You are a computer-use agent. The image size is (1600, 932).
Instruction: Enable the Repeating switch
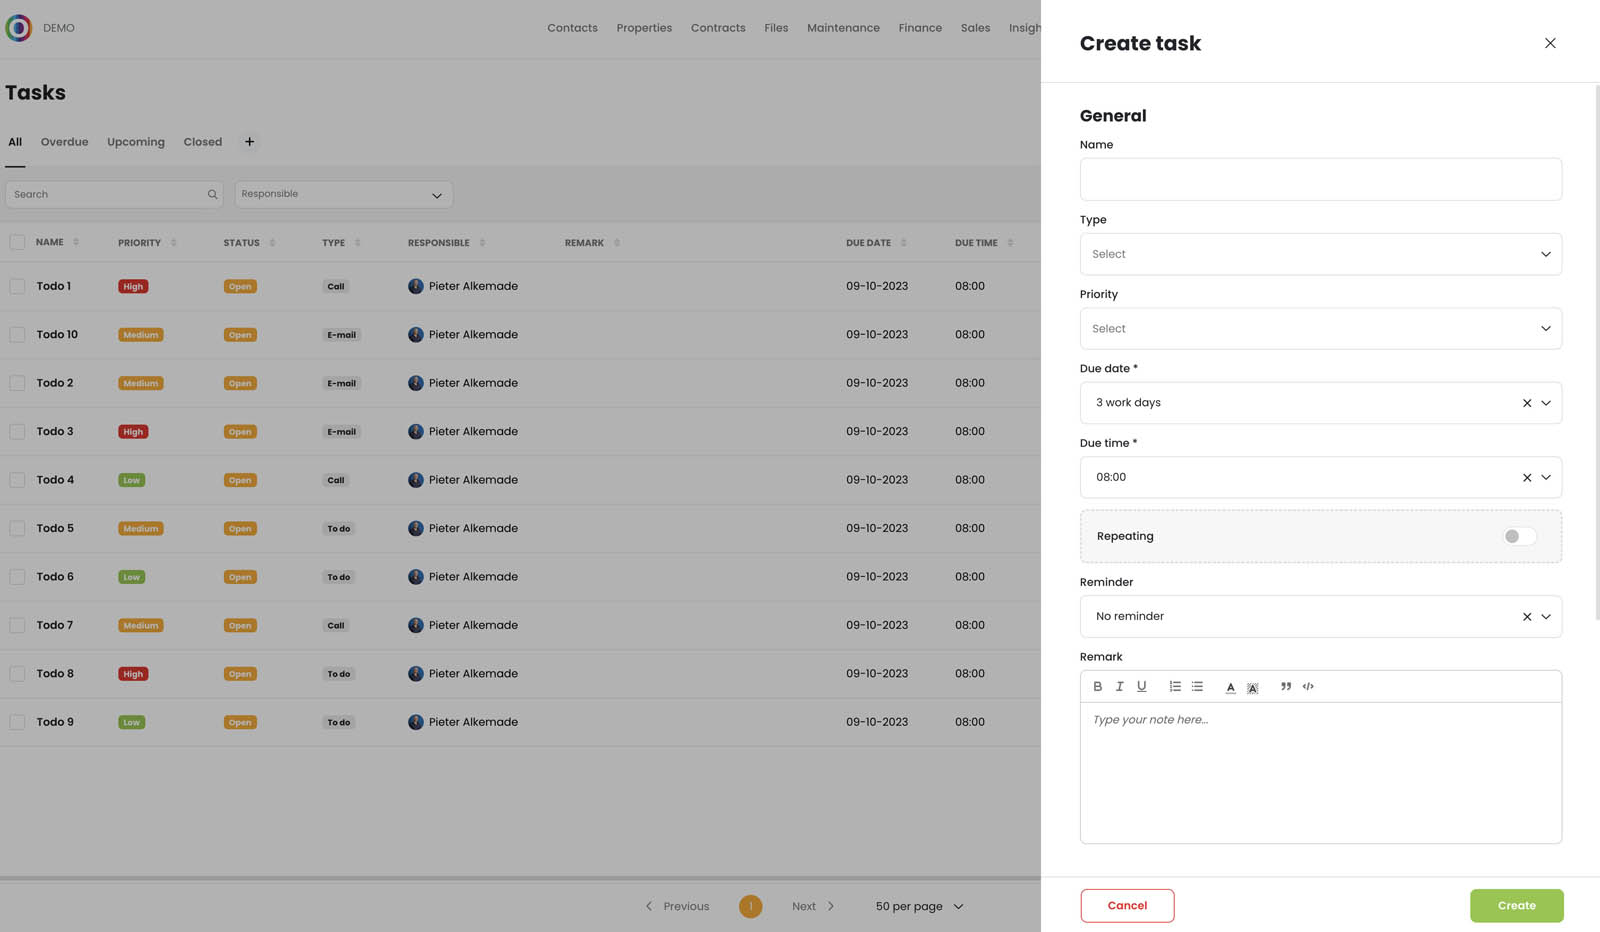1519,536
